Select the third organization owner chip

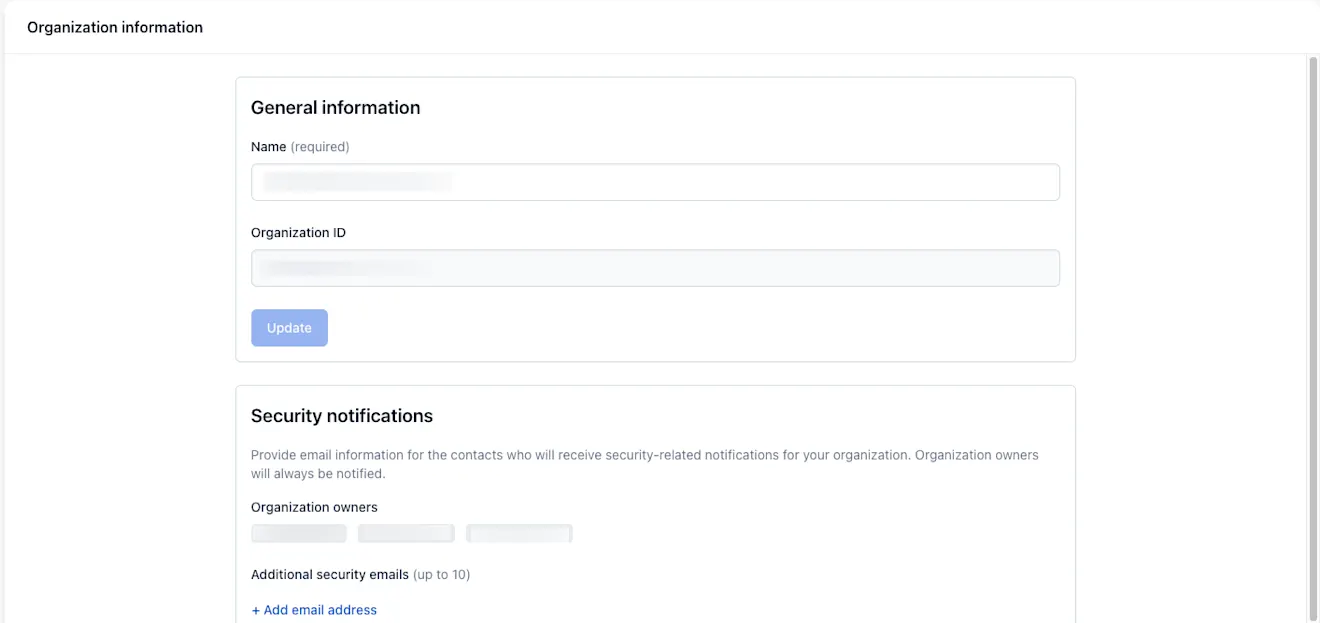click(x=519, y=533)
